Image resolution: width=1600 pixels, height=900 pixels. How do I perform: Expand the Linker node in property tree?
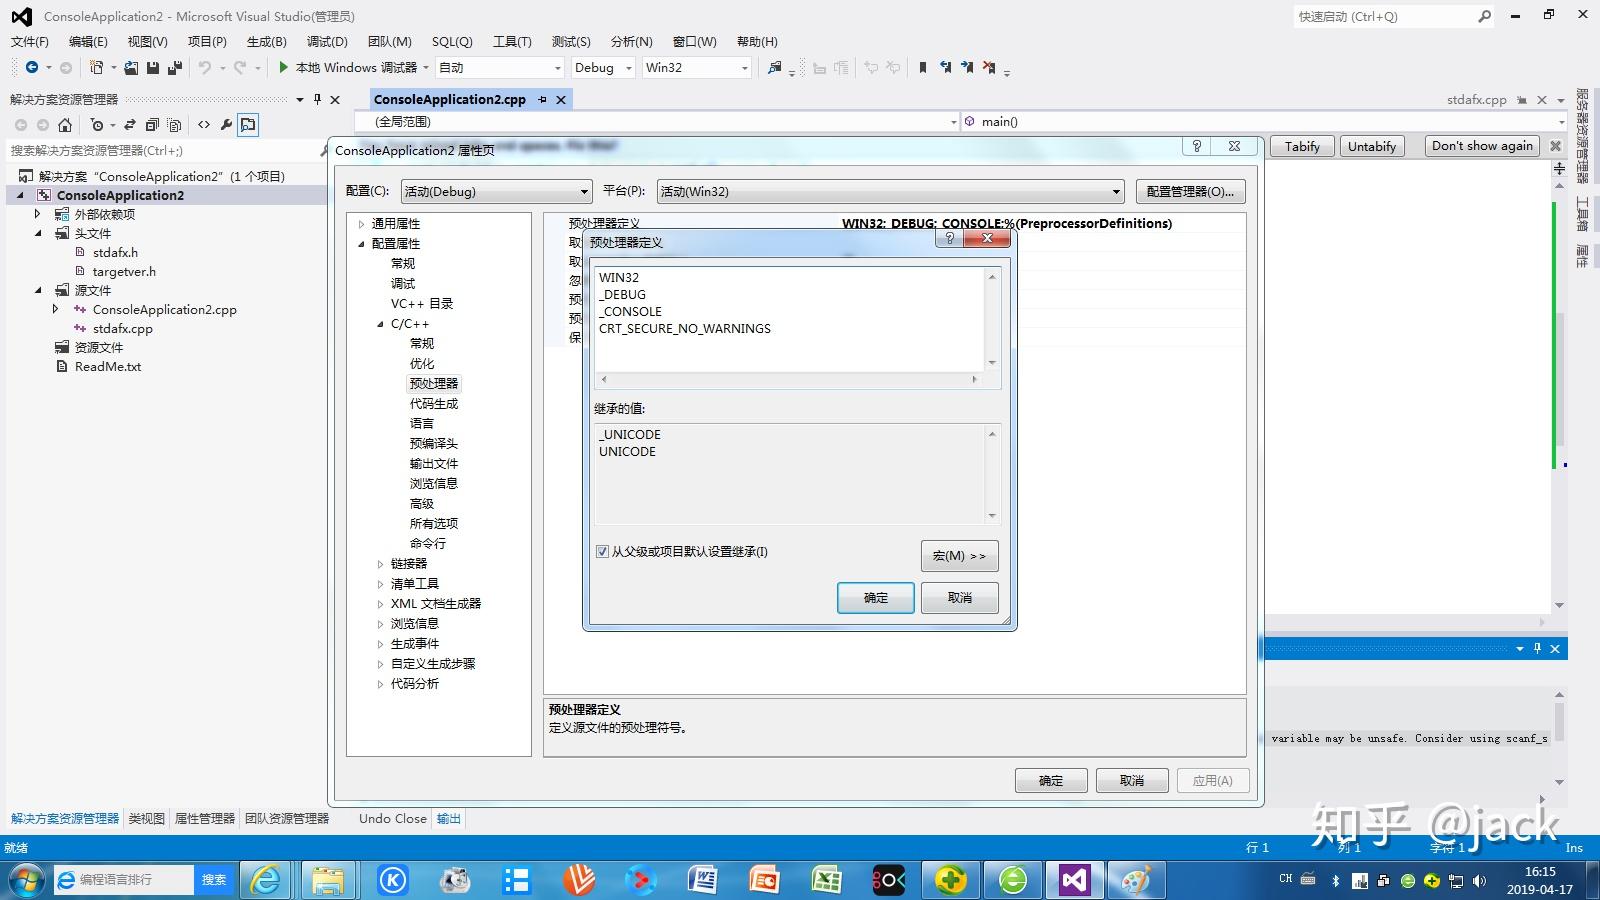380,564
